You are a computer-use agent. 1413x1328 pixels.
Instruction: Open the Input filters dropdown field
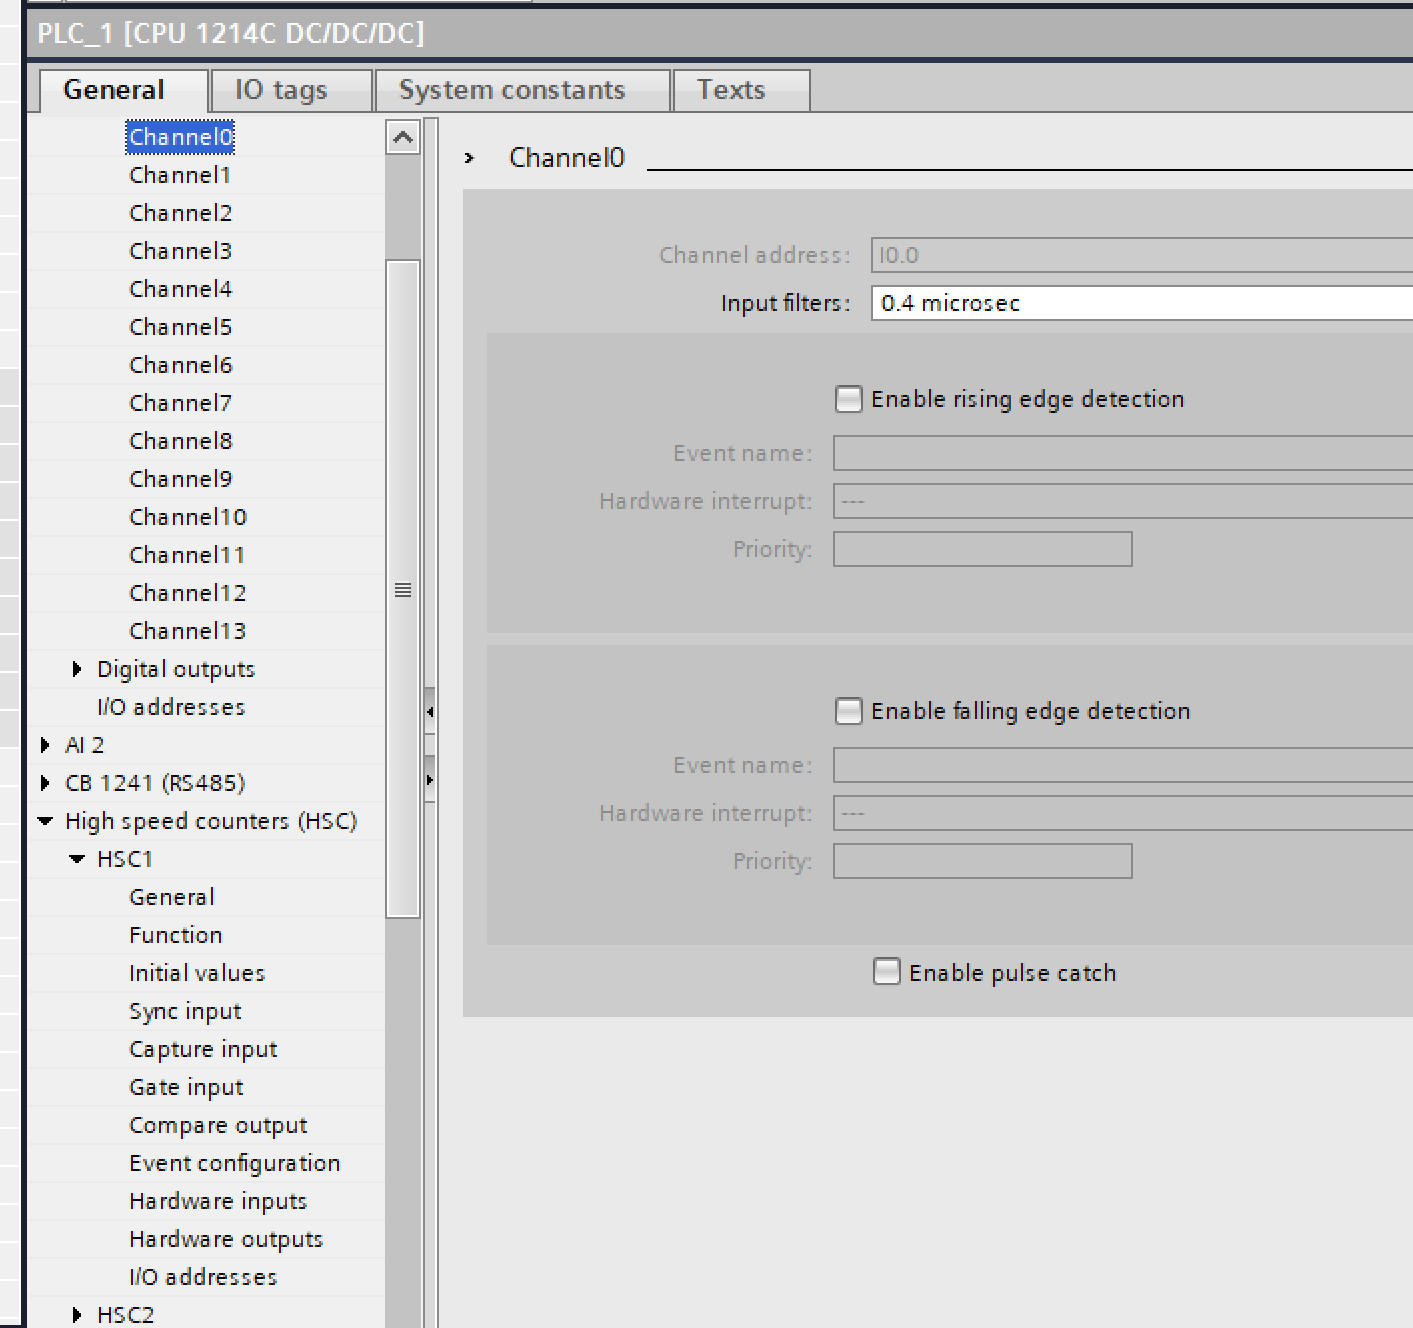click(x=1140, y=303)
